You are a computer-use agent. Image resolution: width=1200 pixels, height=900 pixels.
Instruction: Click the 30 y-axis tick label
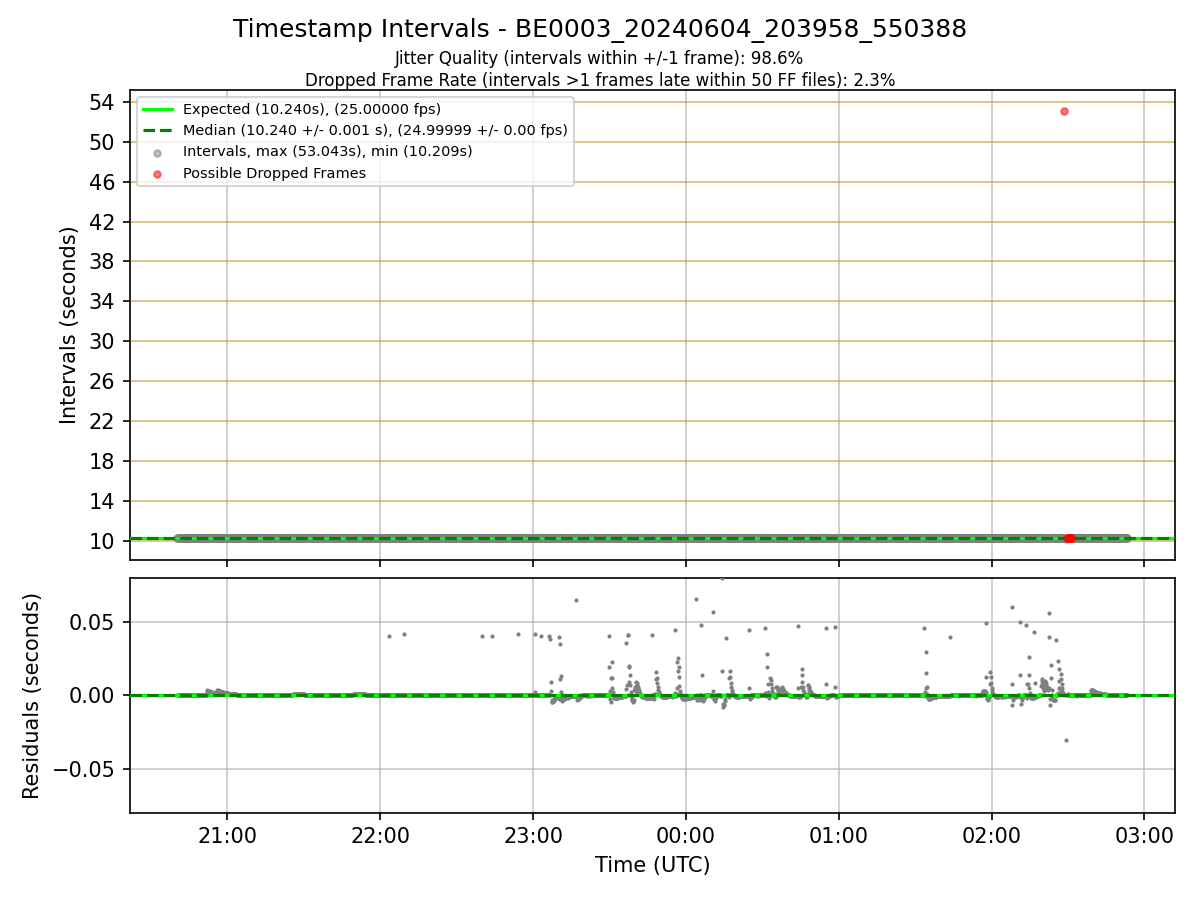click(x=103, y=342)
